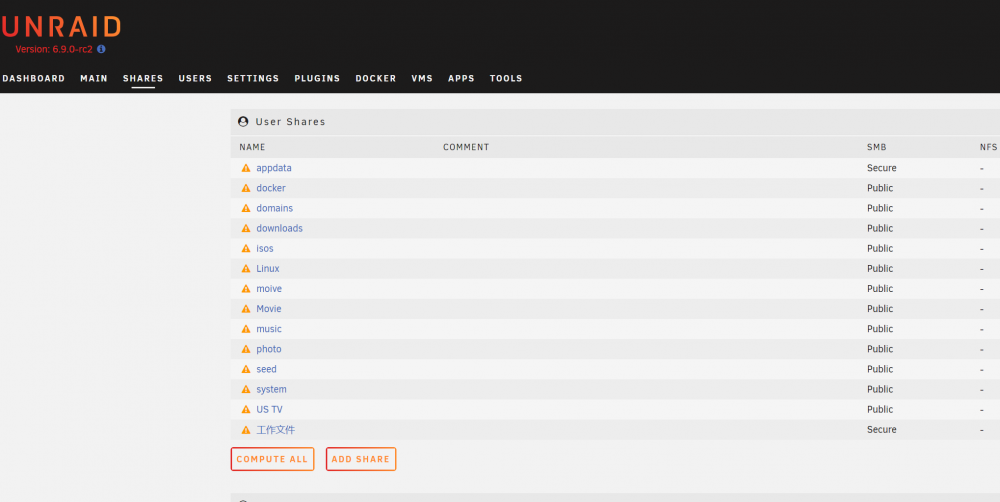Click the UNRAID logo
Image resolution: width=1000 pixels, height=502 pixels.
tap(61, 27)
